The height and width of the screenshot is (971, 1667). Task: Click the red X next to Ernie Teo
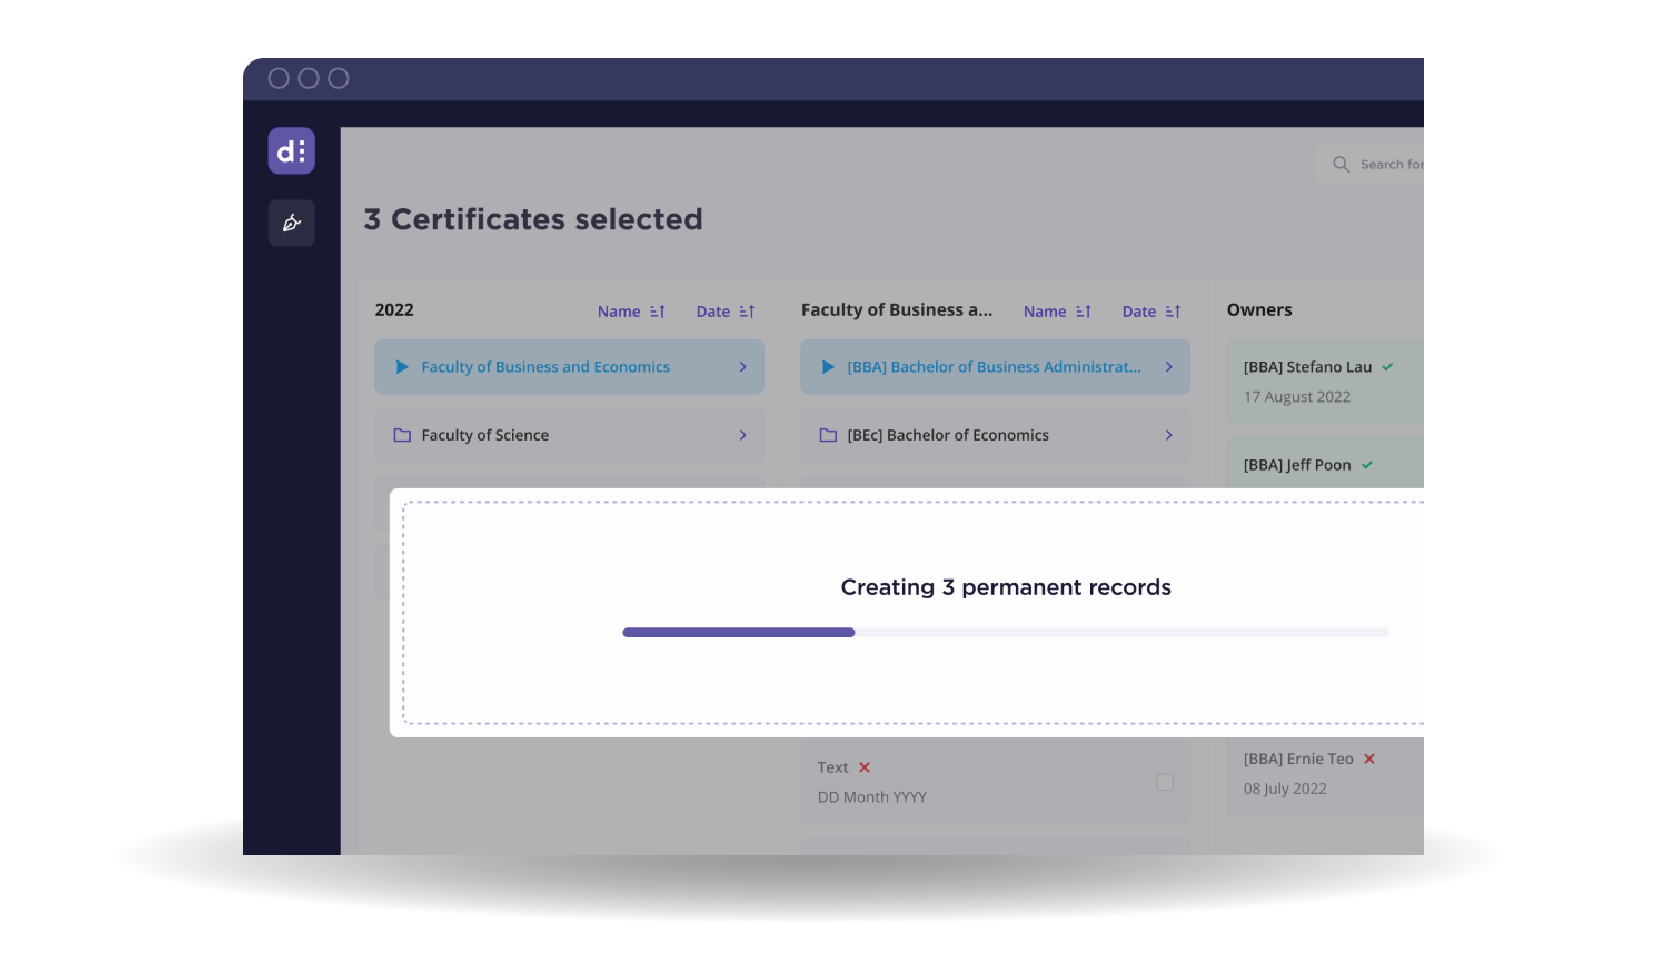click(1370, 759)
